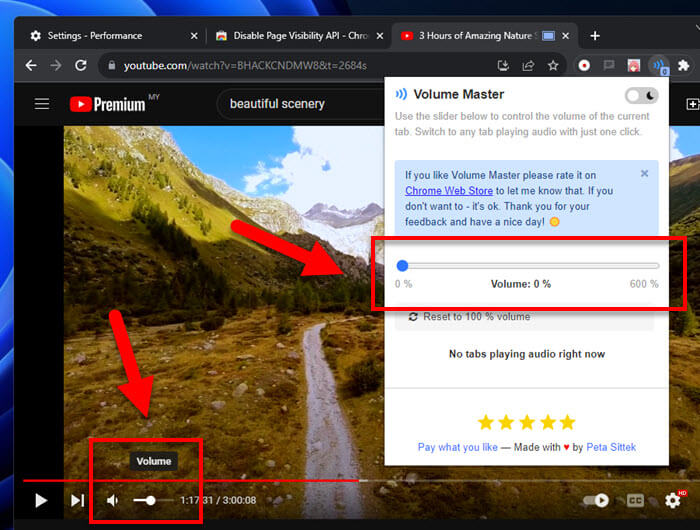This screenshot has height=530, width=700.
Task: Click the red video progress bar
Action: click(x=191, y=481)
